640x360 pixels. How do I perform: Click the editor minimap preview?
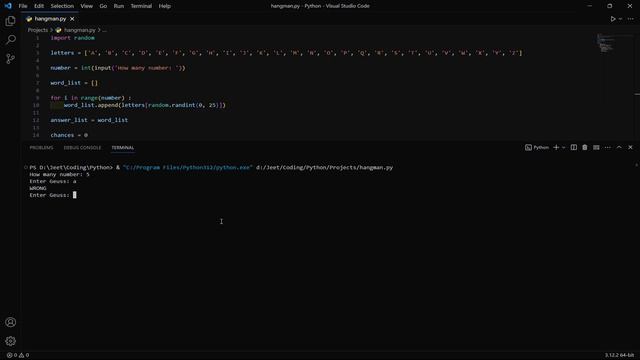(x=605, y=43)
